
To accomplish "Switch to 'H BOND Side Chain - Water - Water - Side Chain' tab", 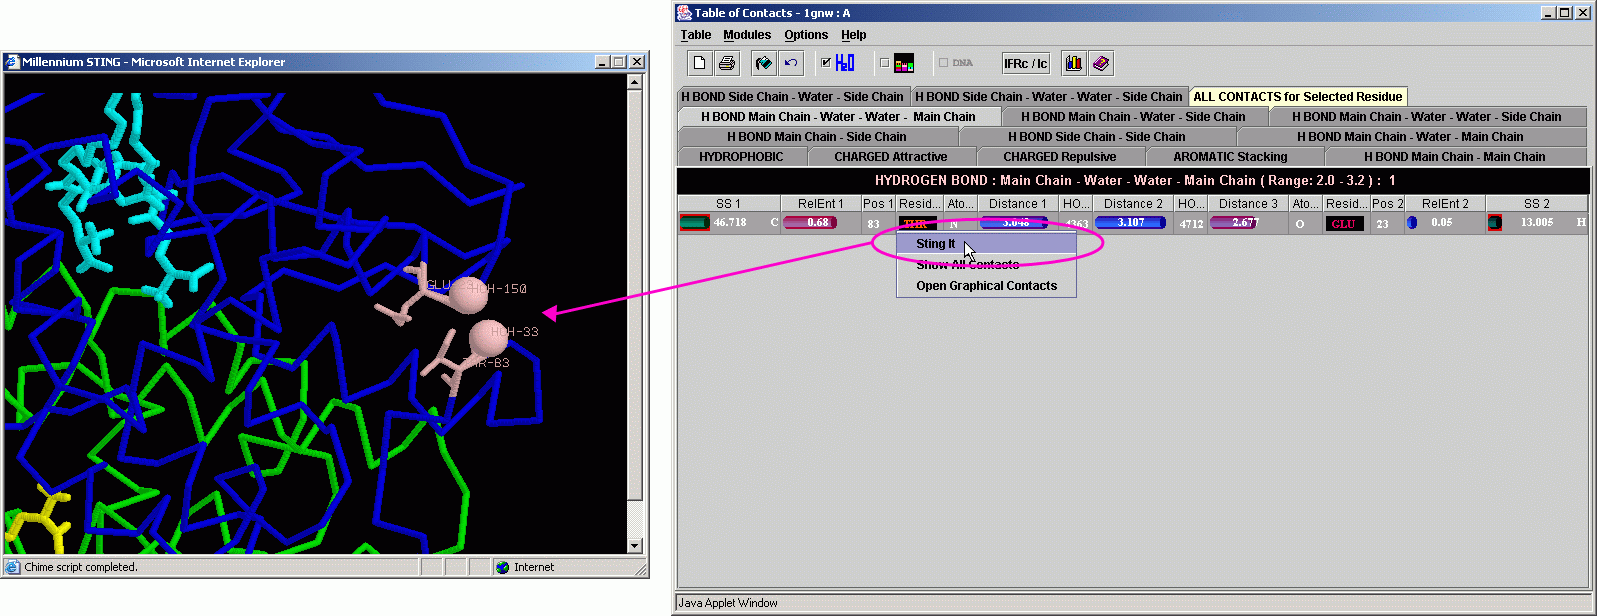I will (x=1049, y=97).
